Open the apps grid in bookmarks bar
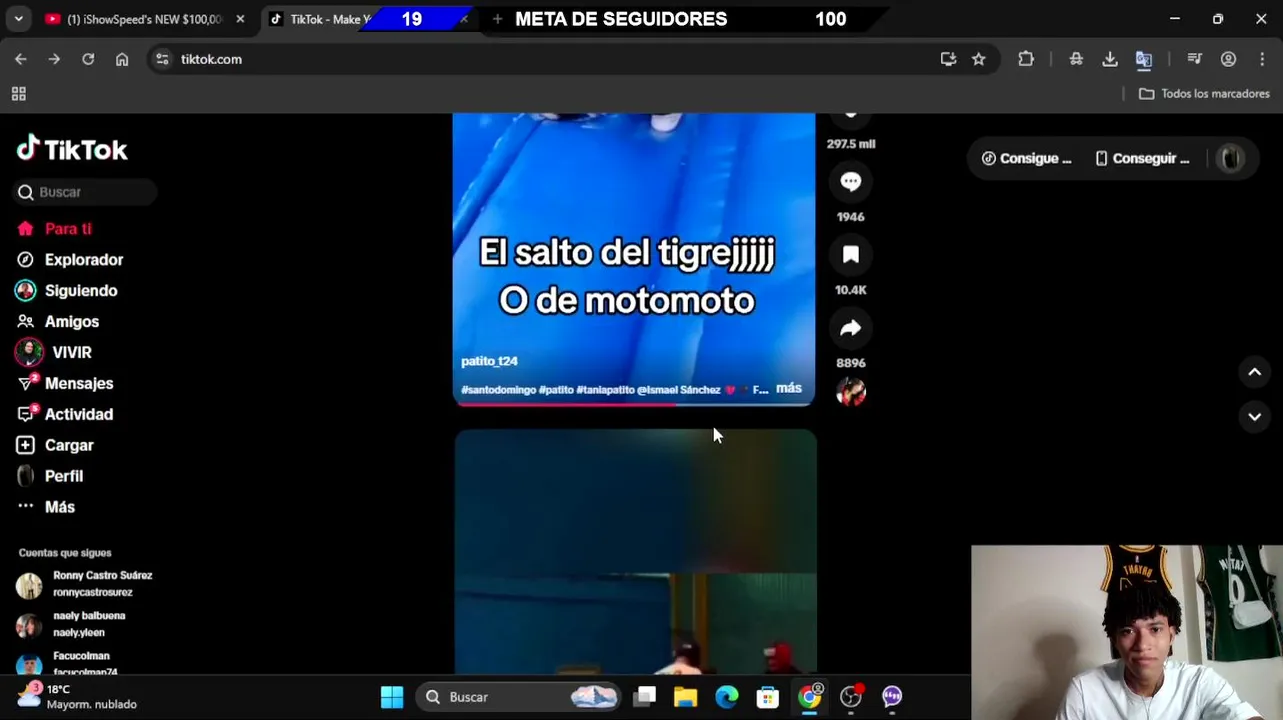 coord(18,94)
